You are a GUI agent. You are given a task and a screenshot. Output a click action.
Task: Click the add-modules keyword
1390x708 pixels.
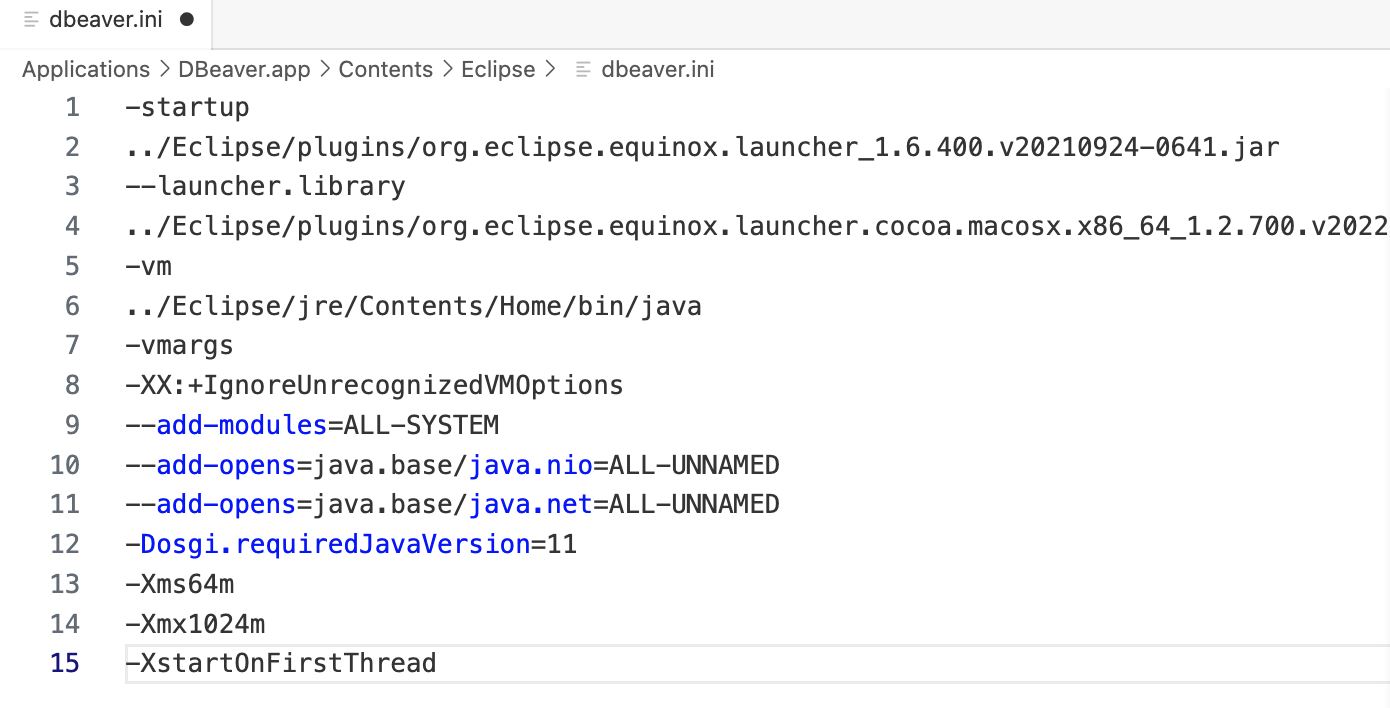pyautogui.click(x=242, y=424)
